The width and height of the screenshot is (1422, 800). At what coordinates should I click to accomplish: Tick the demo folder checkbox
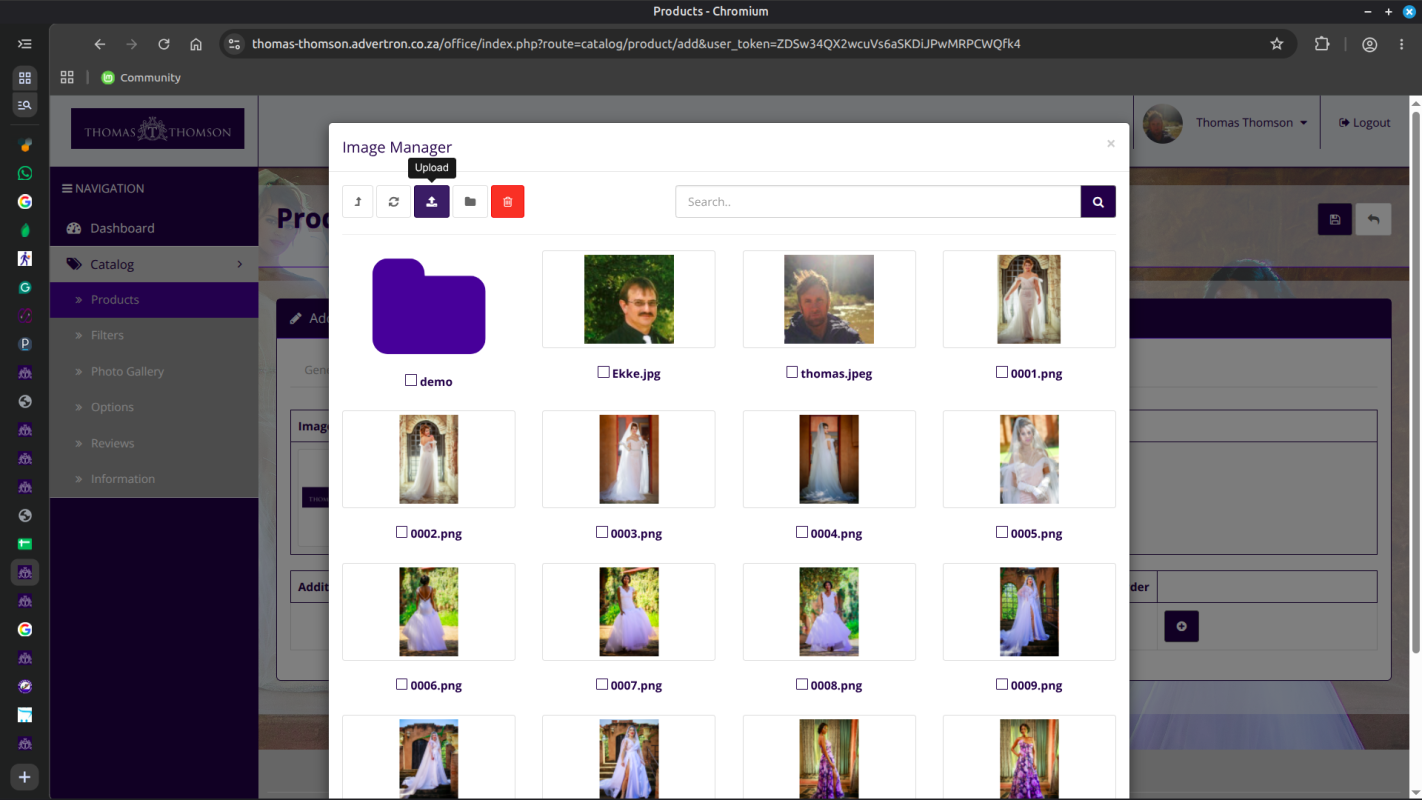(411, 380)
